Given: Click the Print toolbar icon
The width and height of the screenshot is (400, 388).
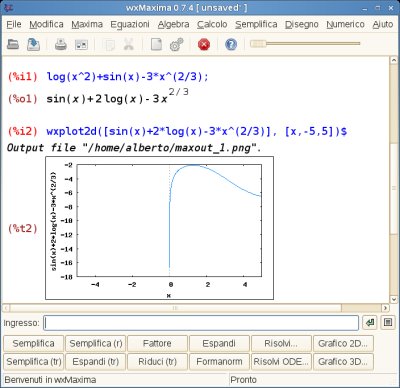Looking at the screenshot, I should point(61,44).
